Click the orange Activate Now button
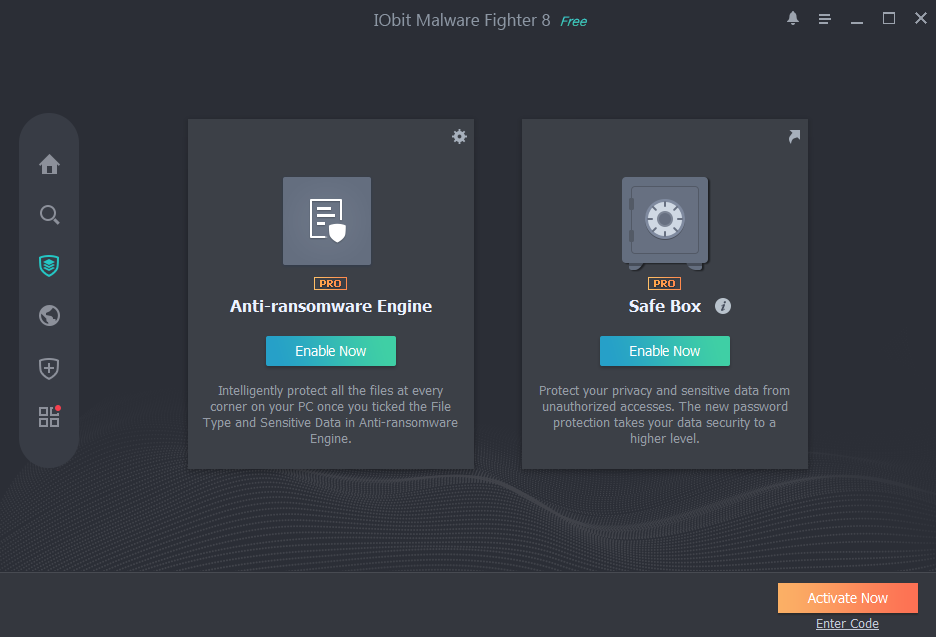This screenshot has width=936, height=637. pyautogui.click(x=847, y=598)
